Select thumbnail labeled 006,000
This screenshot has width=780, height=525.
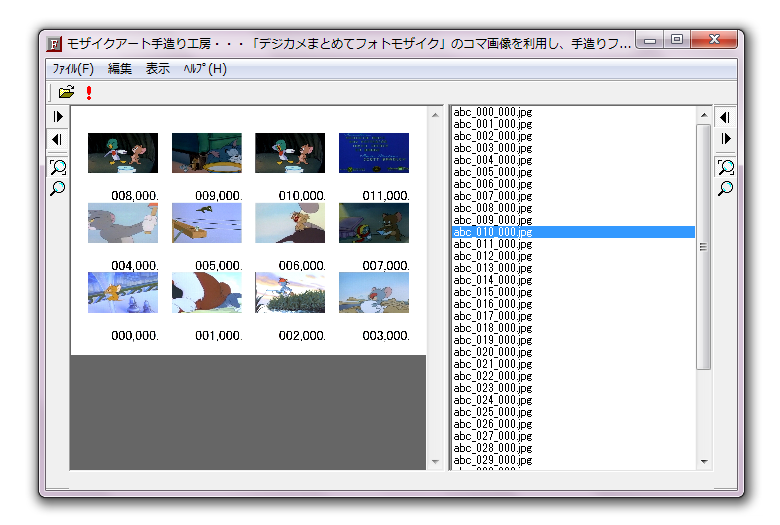[x=290, y=223]
